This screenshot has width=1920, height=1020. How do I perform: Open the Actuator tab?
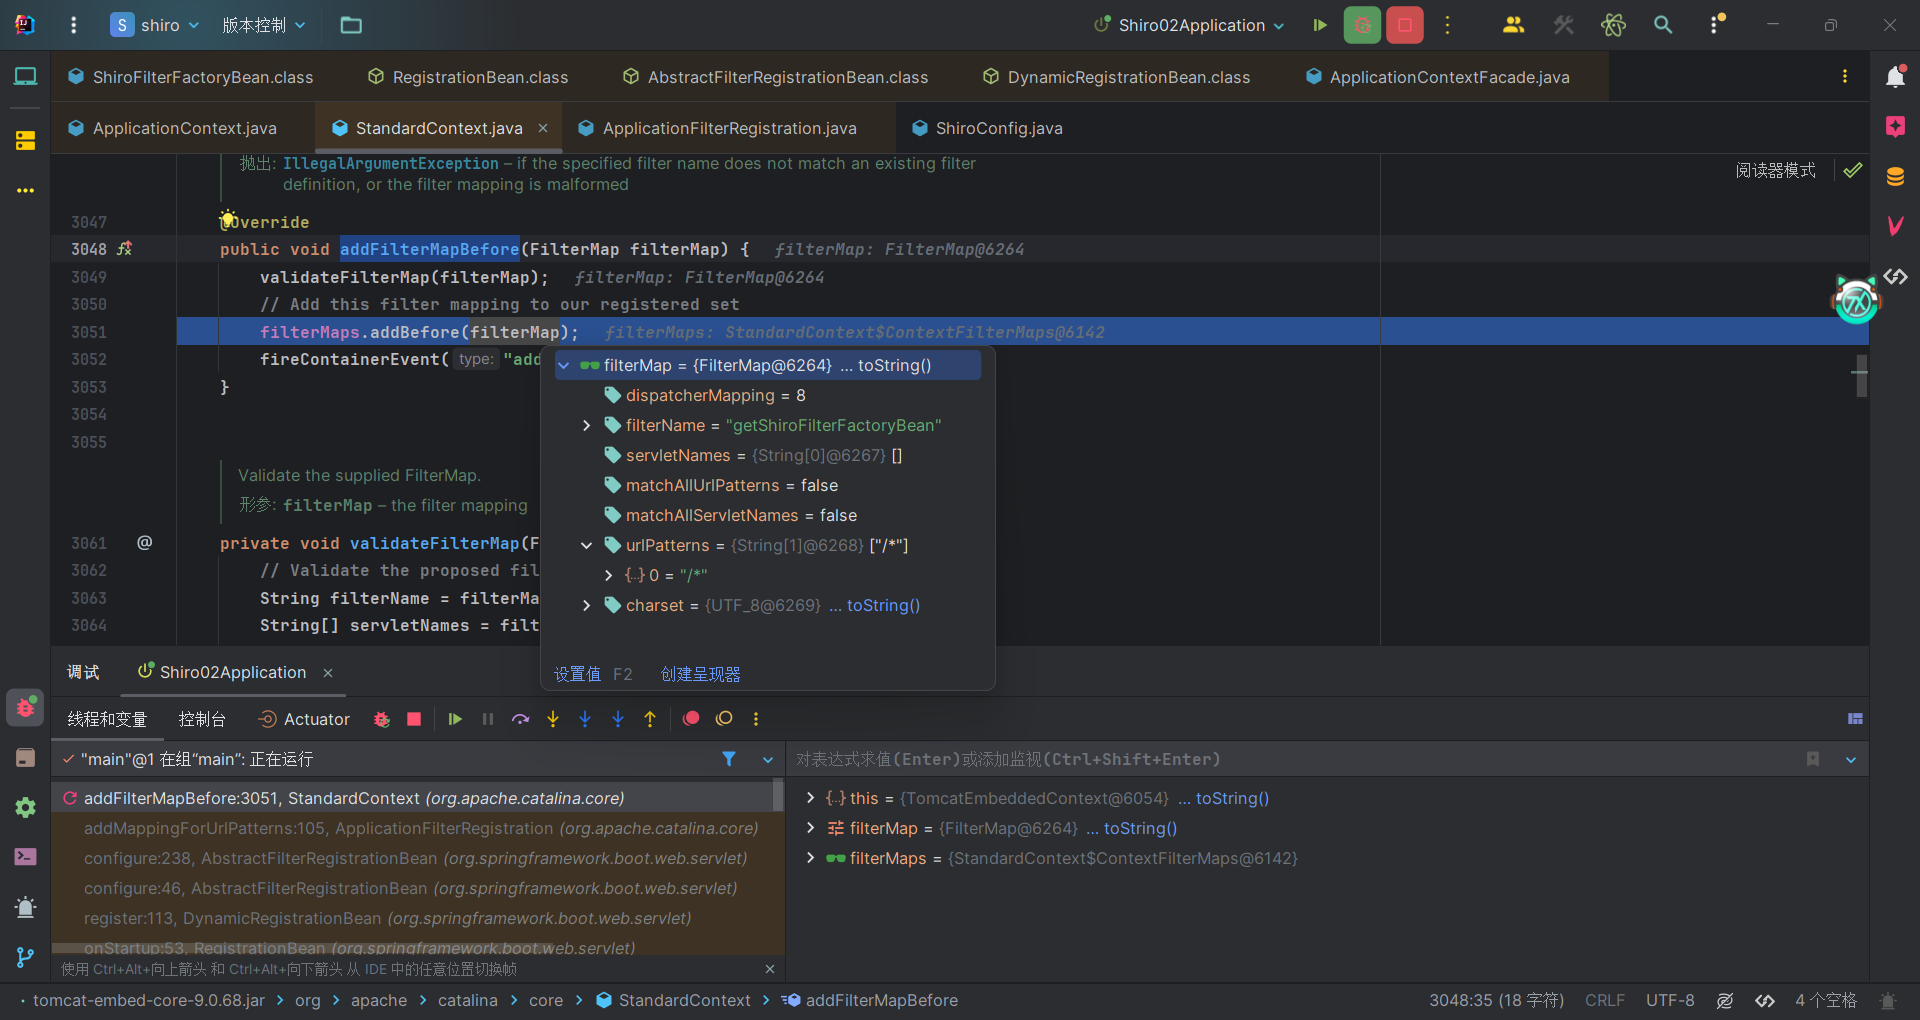coord(304,719)
